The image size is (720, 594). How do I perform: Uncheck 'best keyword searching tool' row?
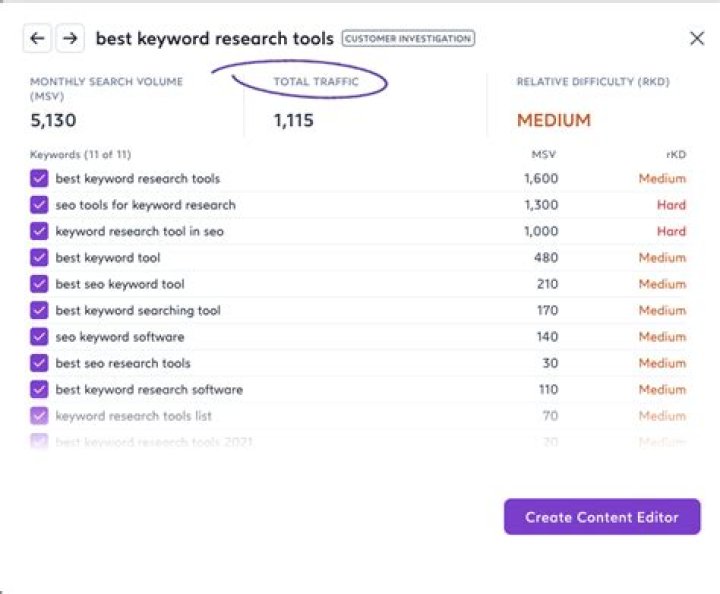coord(39,310)
